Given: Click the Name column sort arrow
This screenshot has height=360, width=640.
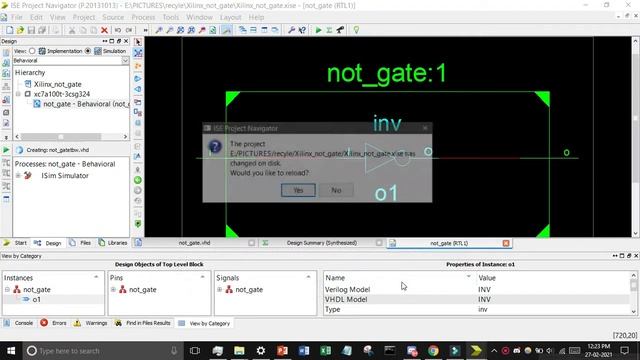Looking at the screenshot, I should 468,277.
